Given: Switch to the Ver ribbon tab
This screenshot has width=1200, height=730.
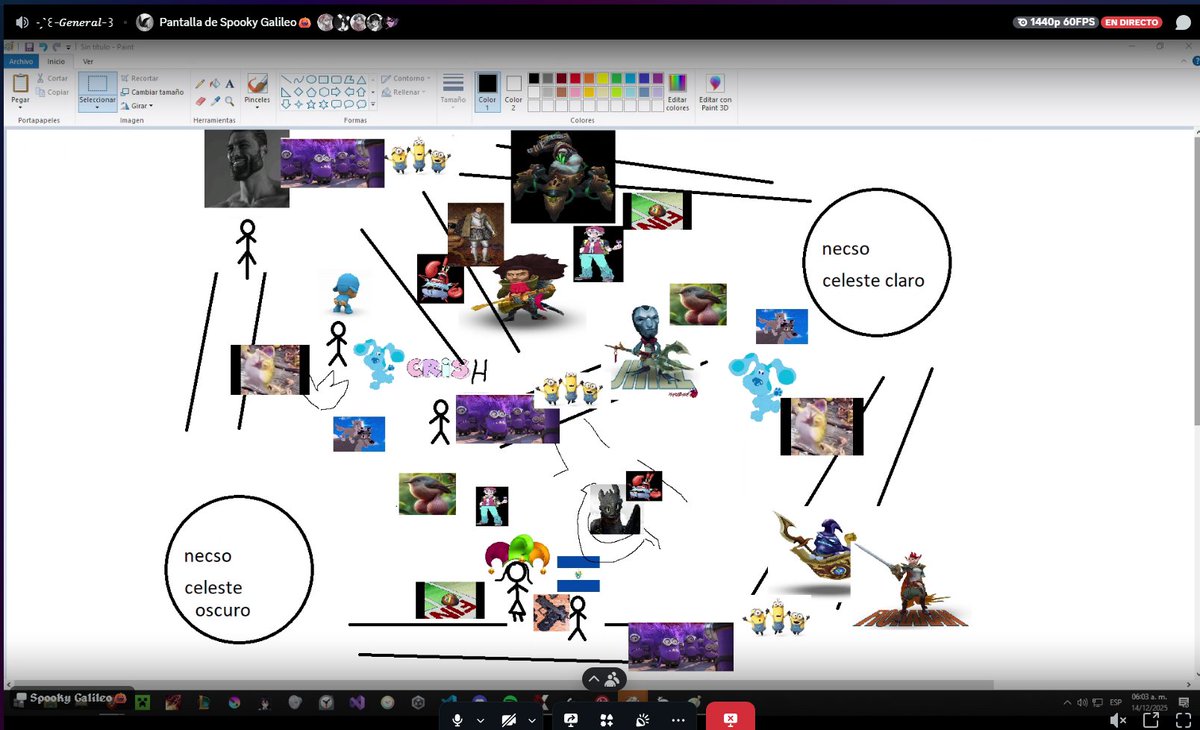Looking at the screenshot, I should point(88,61).
